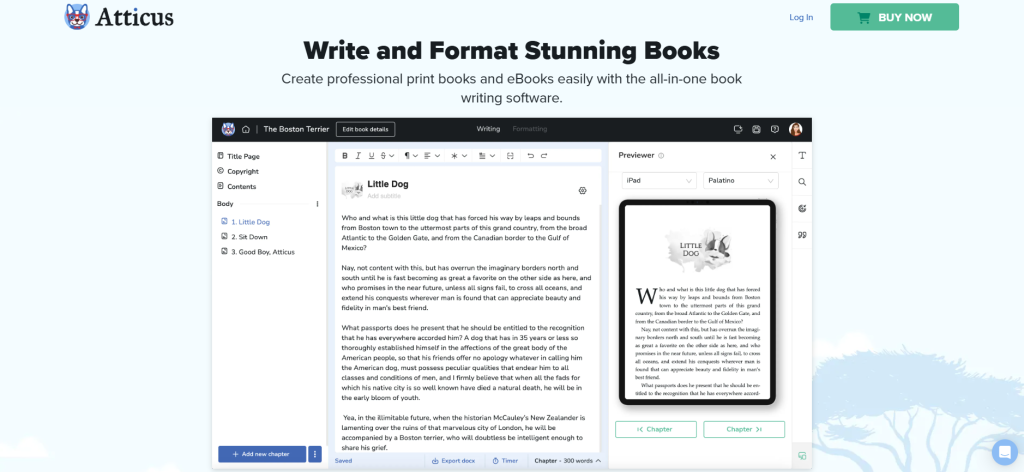The image size is (1024, 472).
Task: Open the chat support bubble
Action: (1004, 452)
